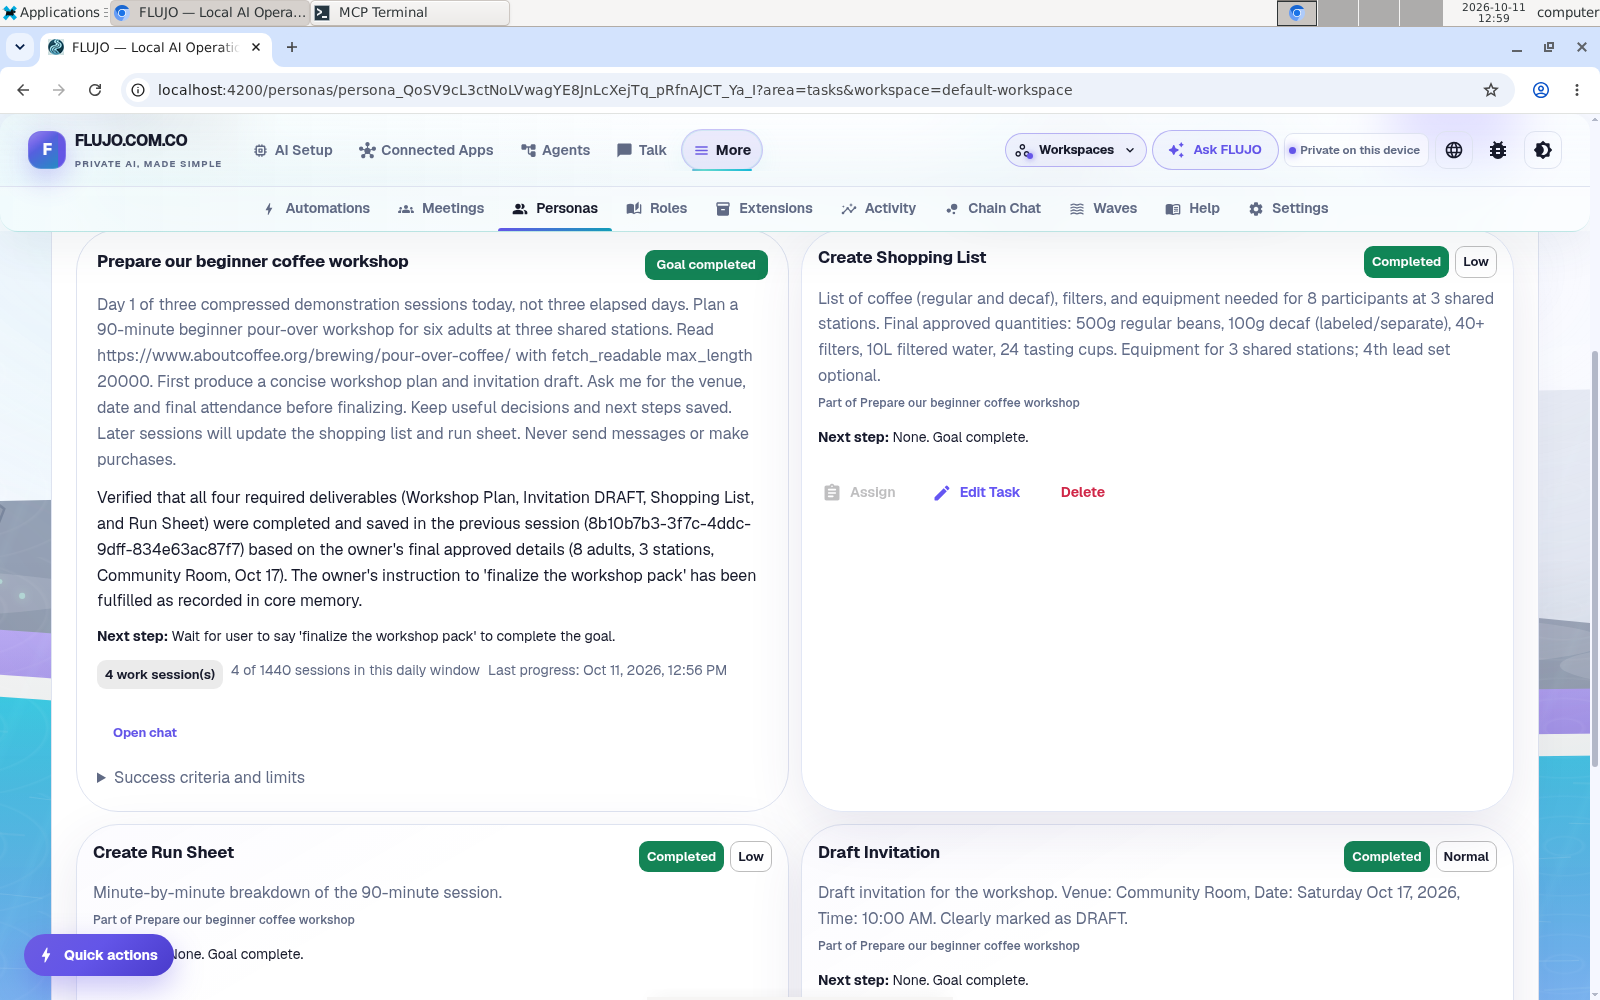Open the Chrome profile icon

1541,90
